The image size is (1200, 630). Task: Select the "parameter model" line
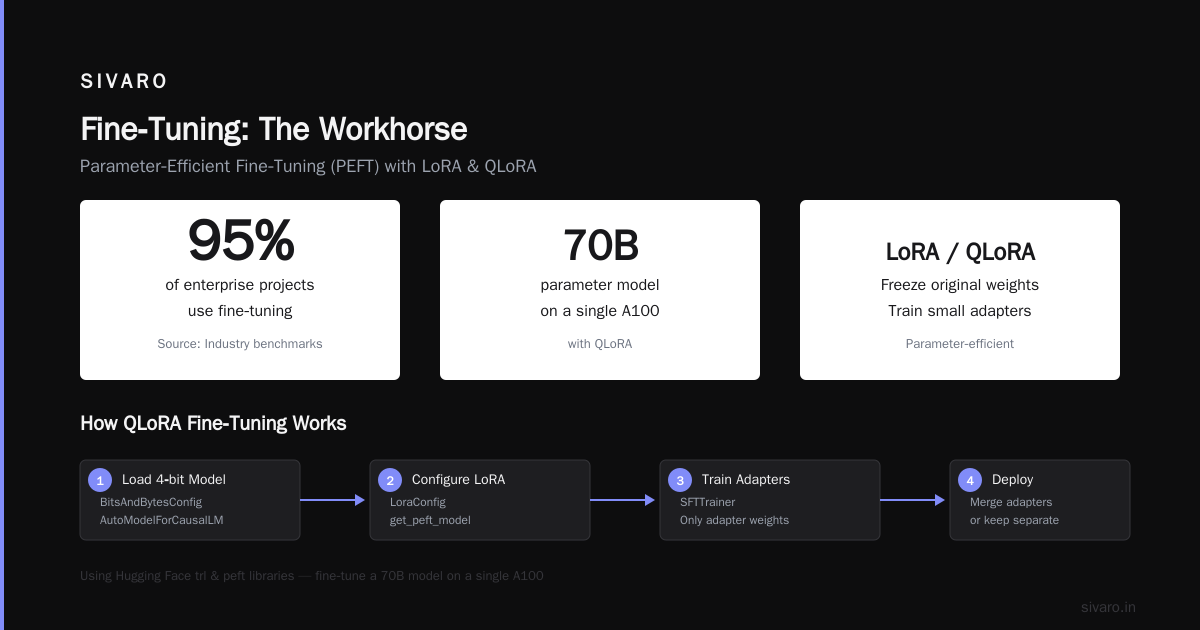(x=600, y=285)
